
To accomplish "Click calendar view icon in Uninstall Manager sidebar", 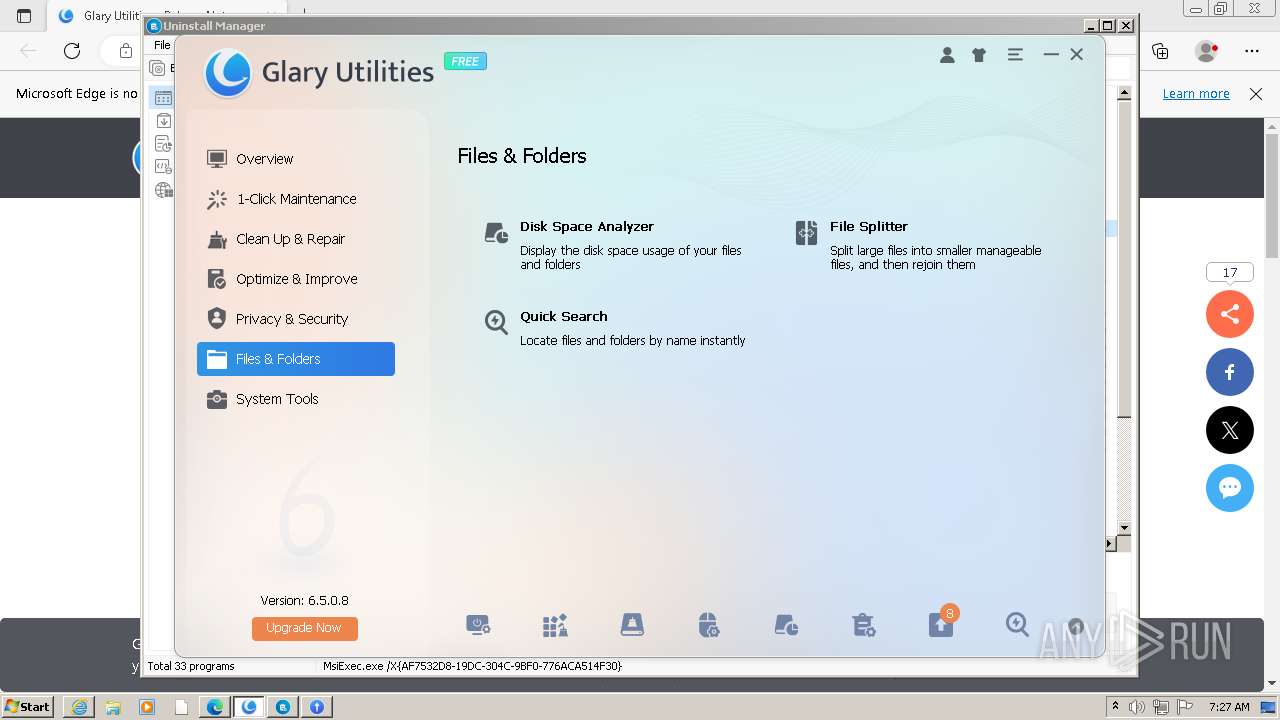I will (163, 98).
